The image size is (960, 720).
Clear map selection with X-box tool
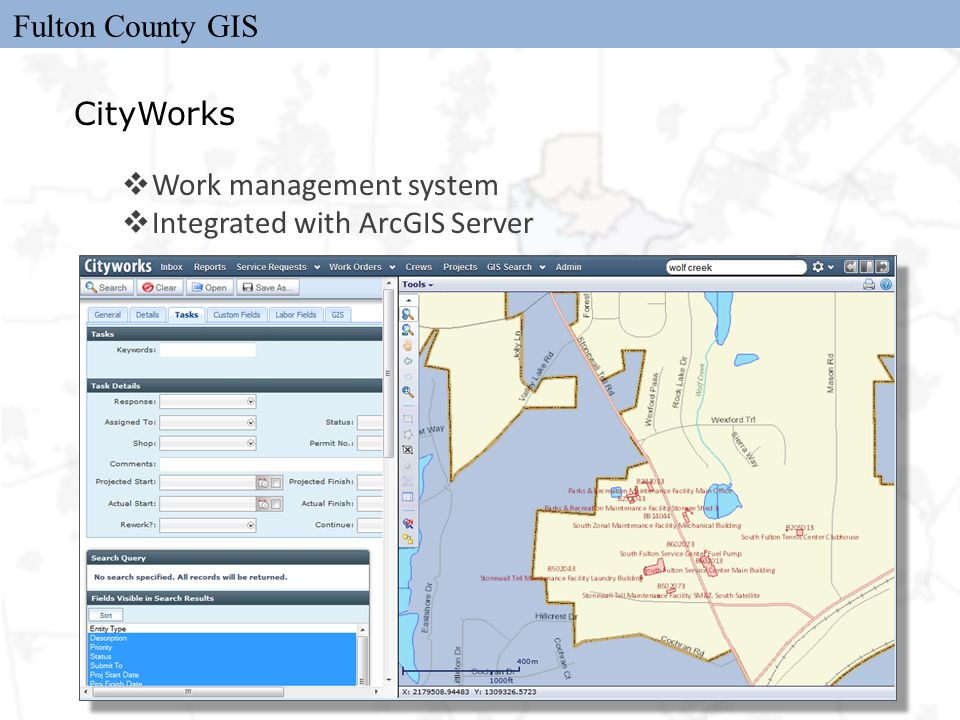click(408, 449)
